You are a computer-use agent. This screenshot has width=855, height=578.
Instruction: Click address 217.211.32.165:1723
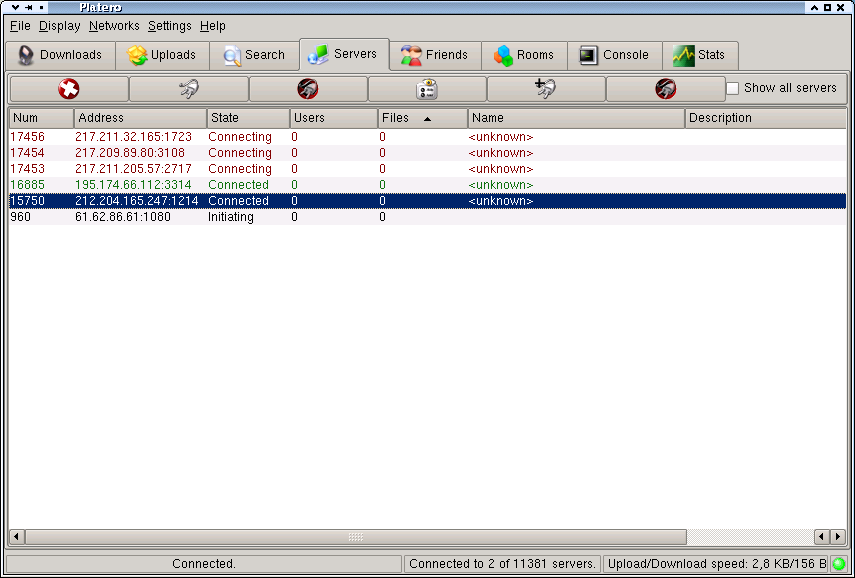pos(134,137)
